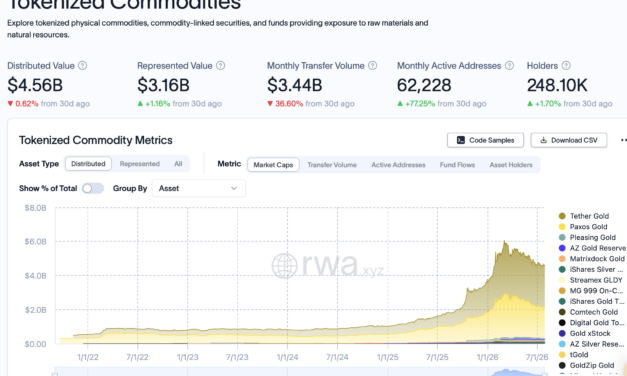Click the Tether Gold legend color swatch

[562, 216]
